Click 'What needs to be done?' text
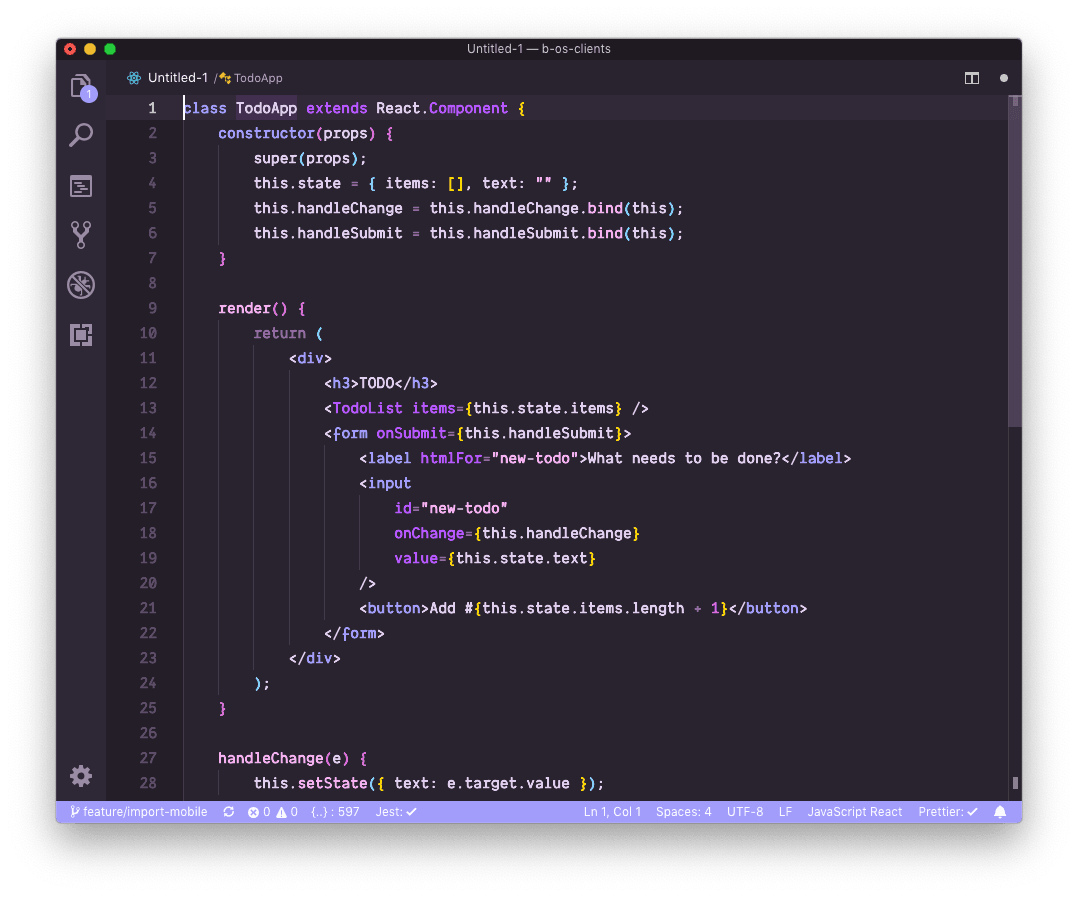The width and height of the screenshot is (1078, 897). pyautogui.click(x=684, y=458)
